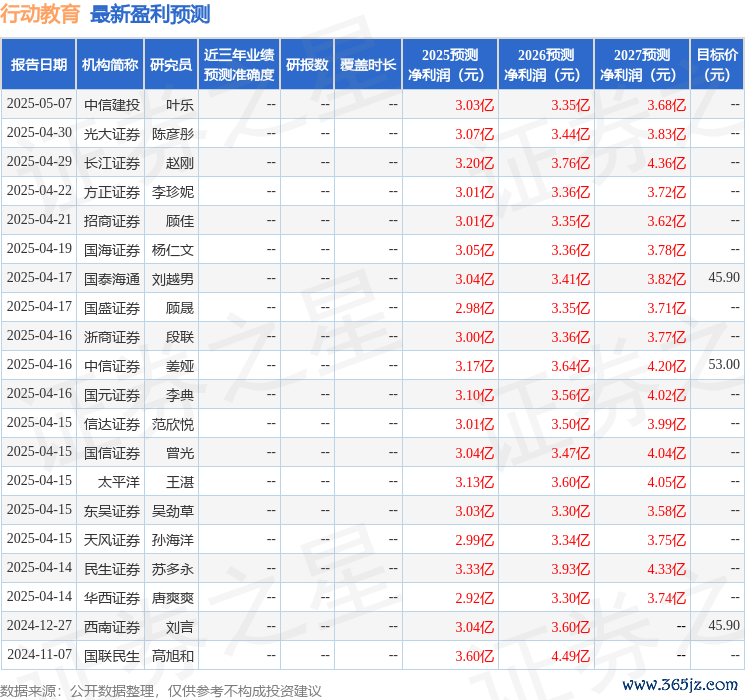This screenshot has width=745, height=700.
Task: Select the 招商证券 institution cell
Action: click(112, 221)
